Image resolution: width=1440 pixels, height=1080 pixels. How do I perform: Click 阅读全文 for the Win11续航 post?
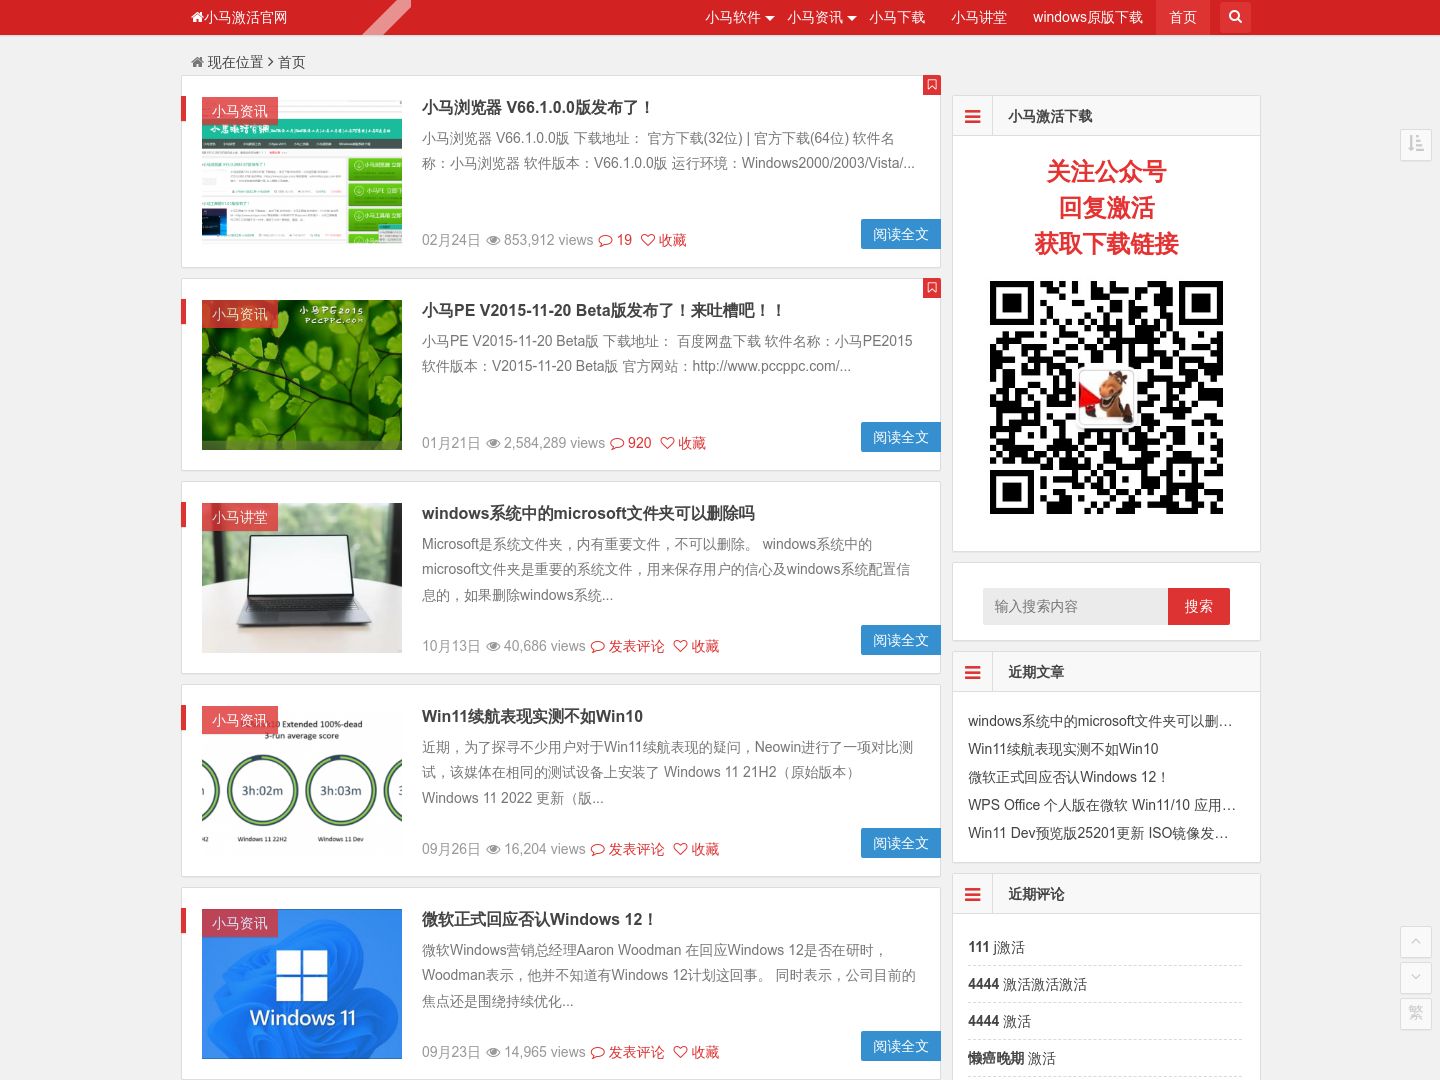(x=901, y=843)
